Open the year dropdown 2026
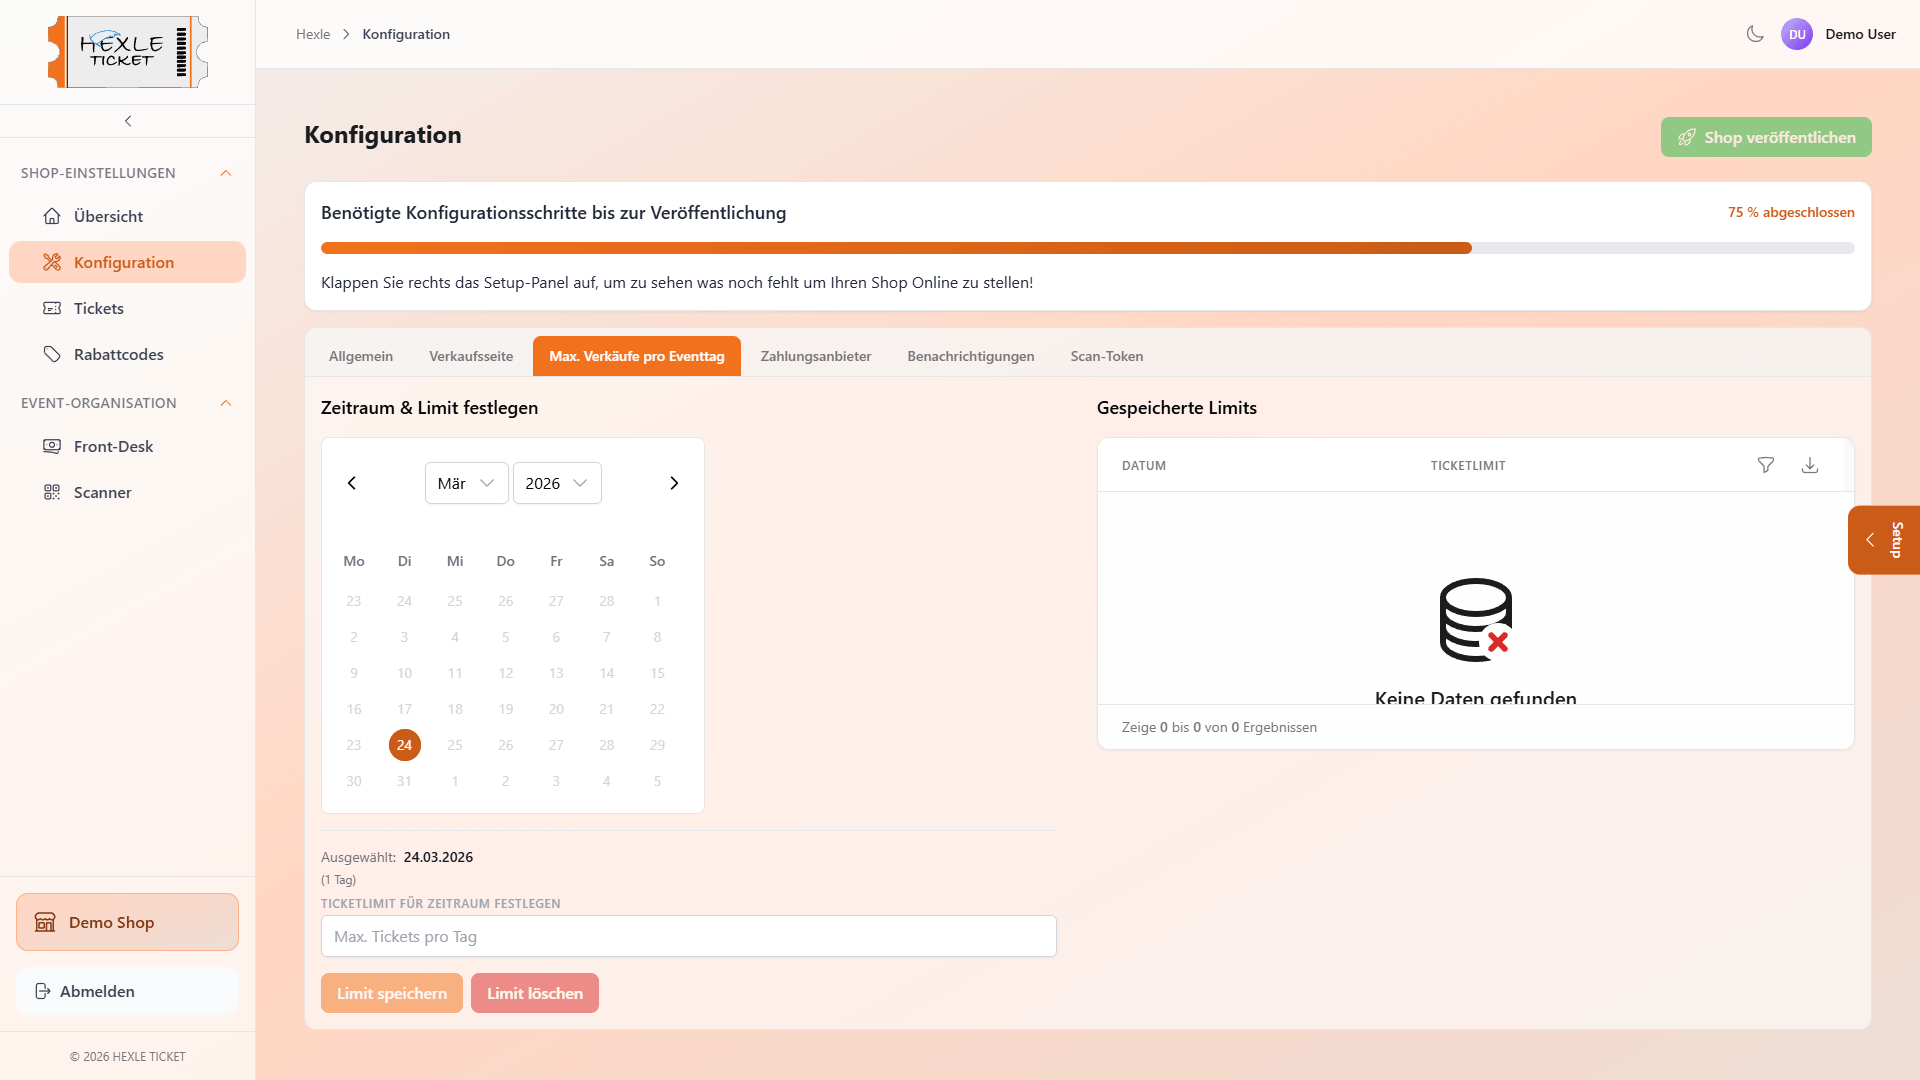1920x1080 pixels. tap(556, 483)
